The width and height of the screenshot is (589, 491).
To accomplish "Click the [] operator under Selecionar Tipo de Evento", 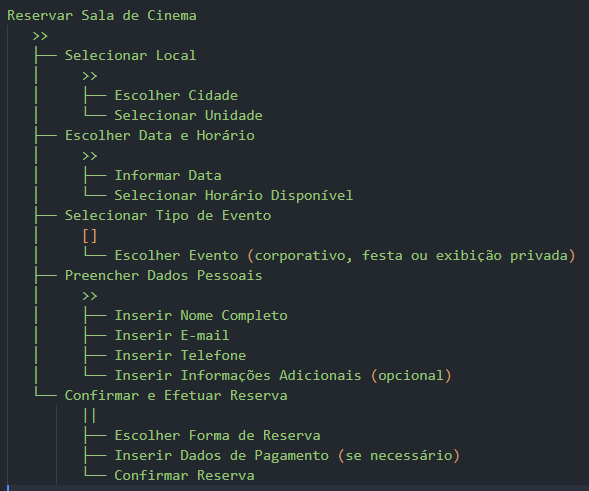I will pos(90,236).
